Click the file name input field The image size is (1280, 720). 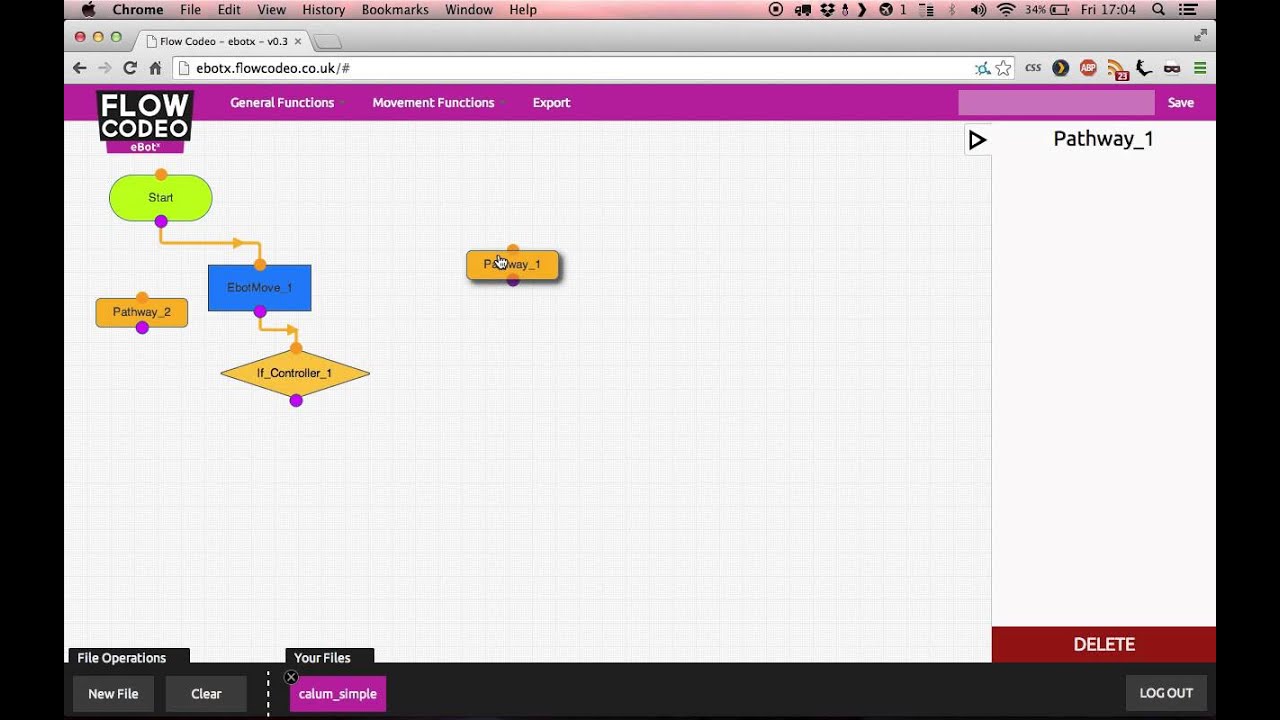coord(1056,103)
